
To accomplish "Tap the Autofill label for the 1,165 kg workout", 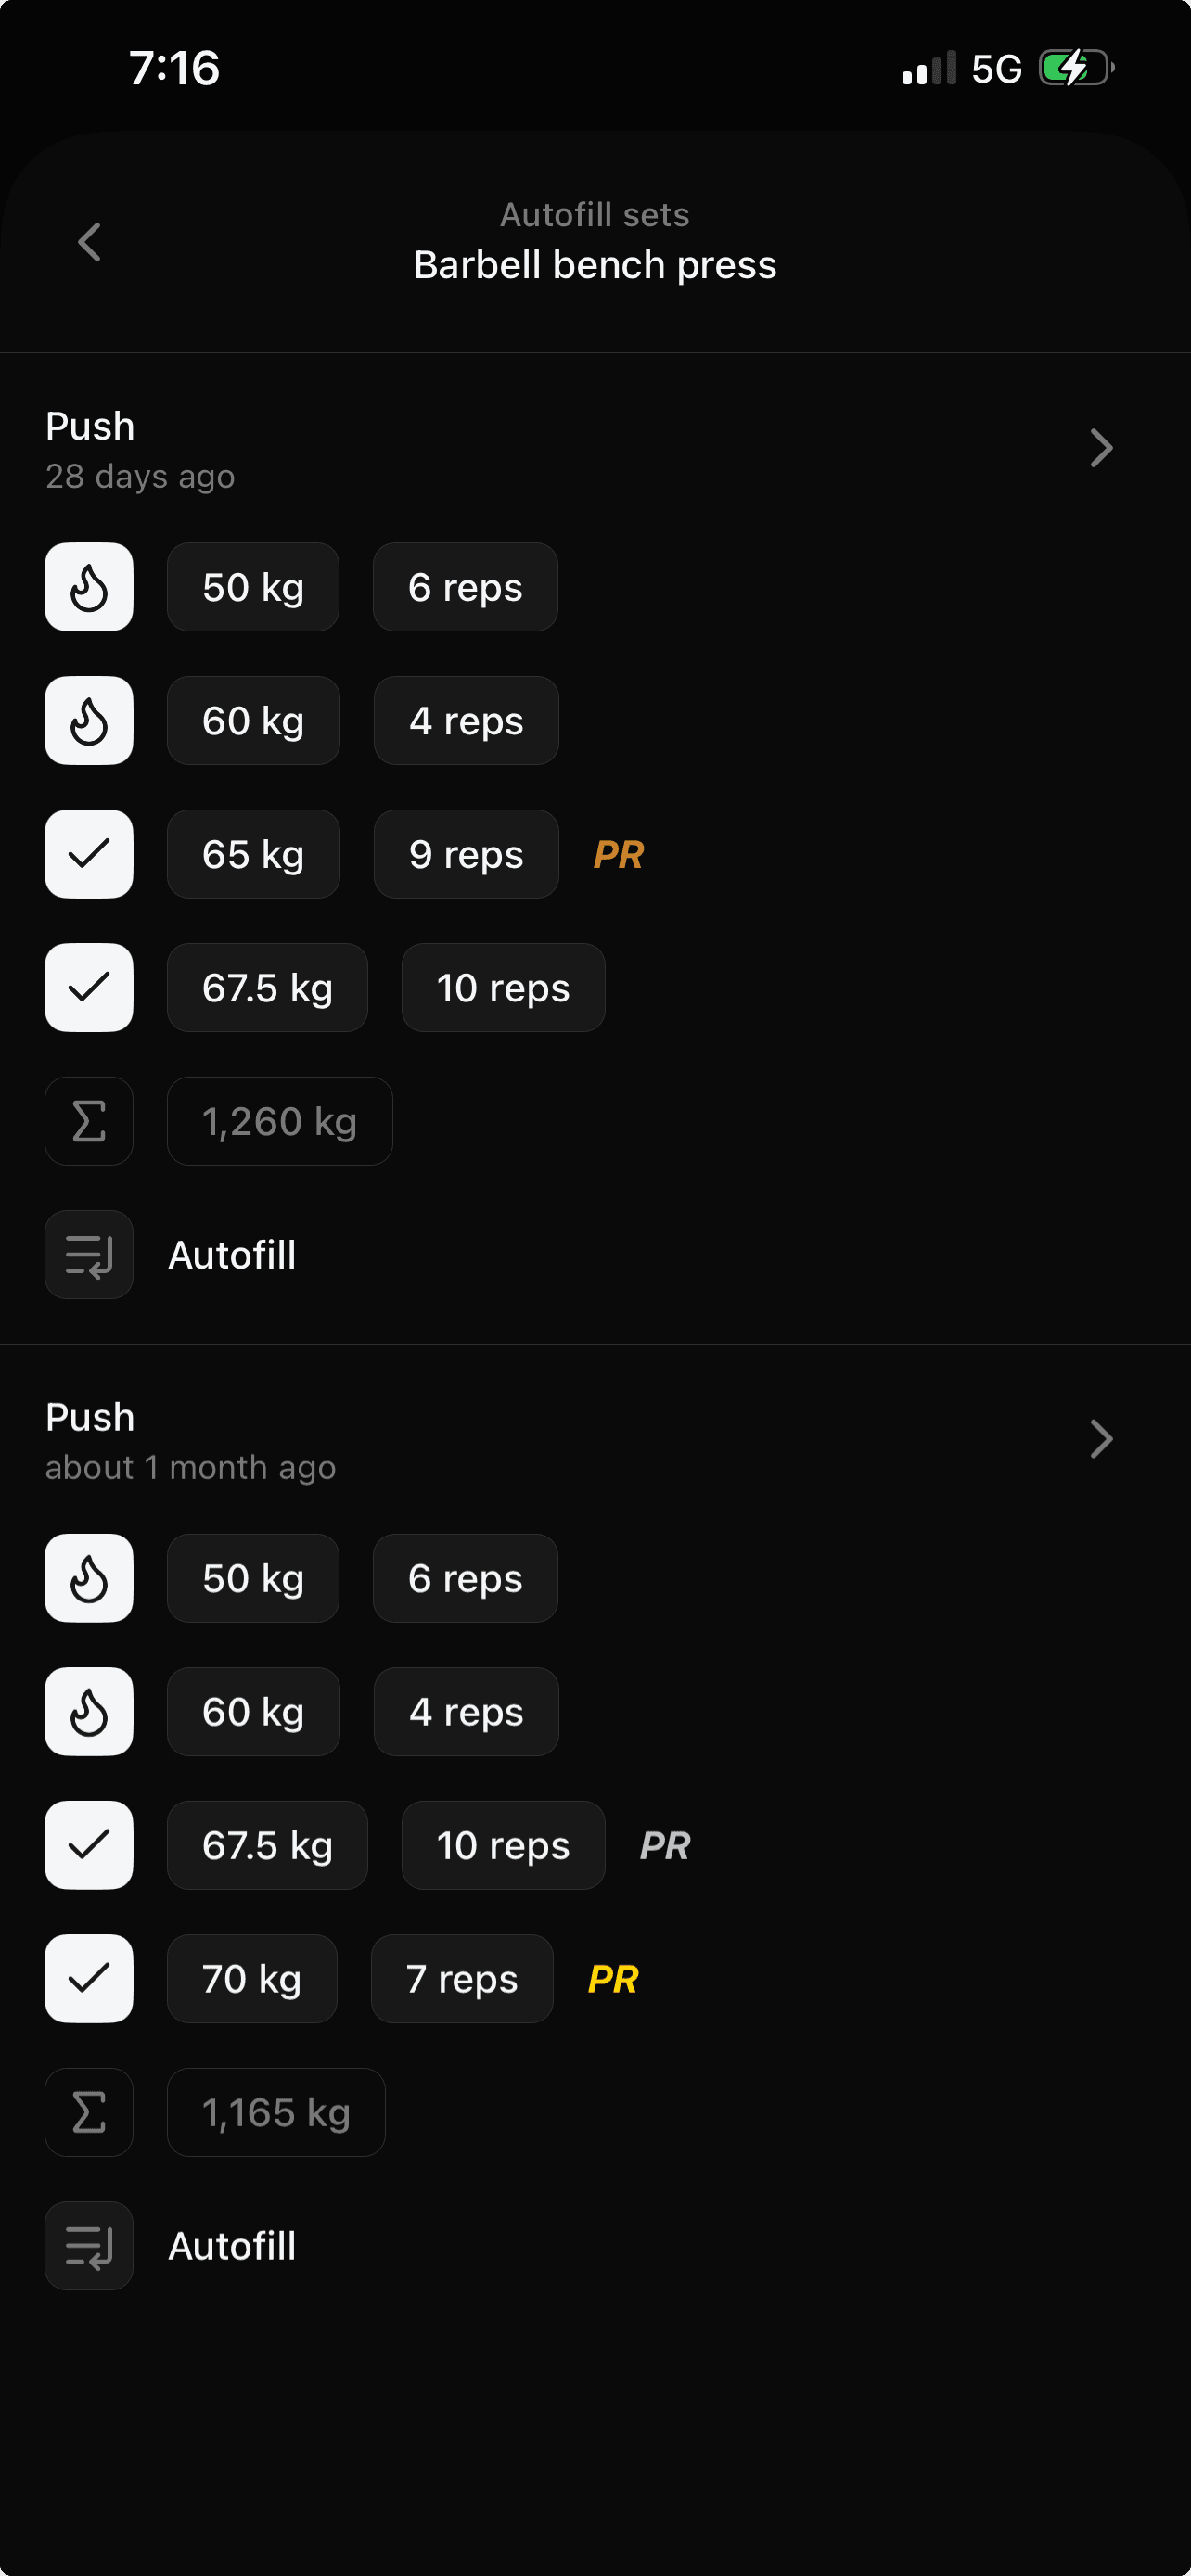I will click(x=232, y=2246).
